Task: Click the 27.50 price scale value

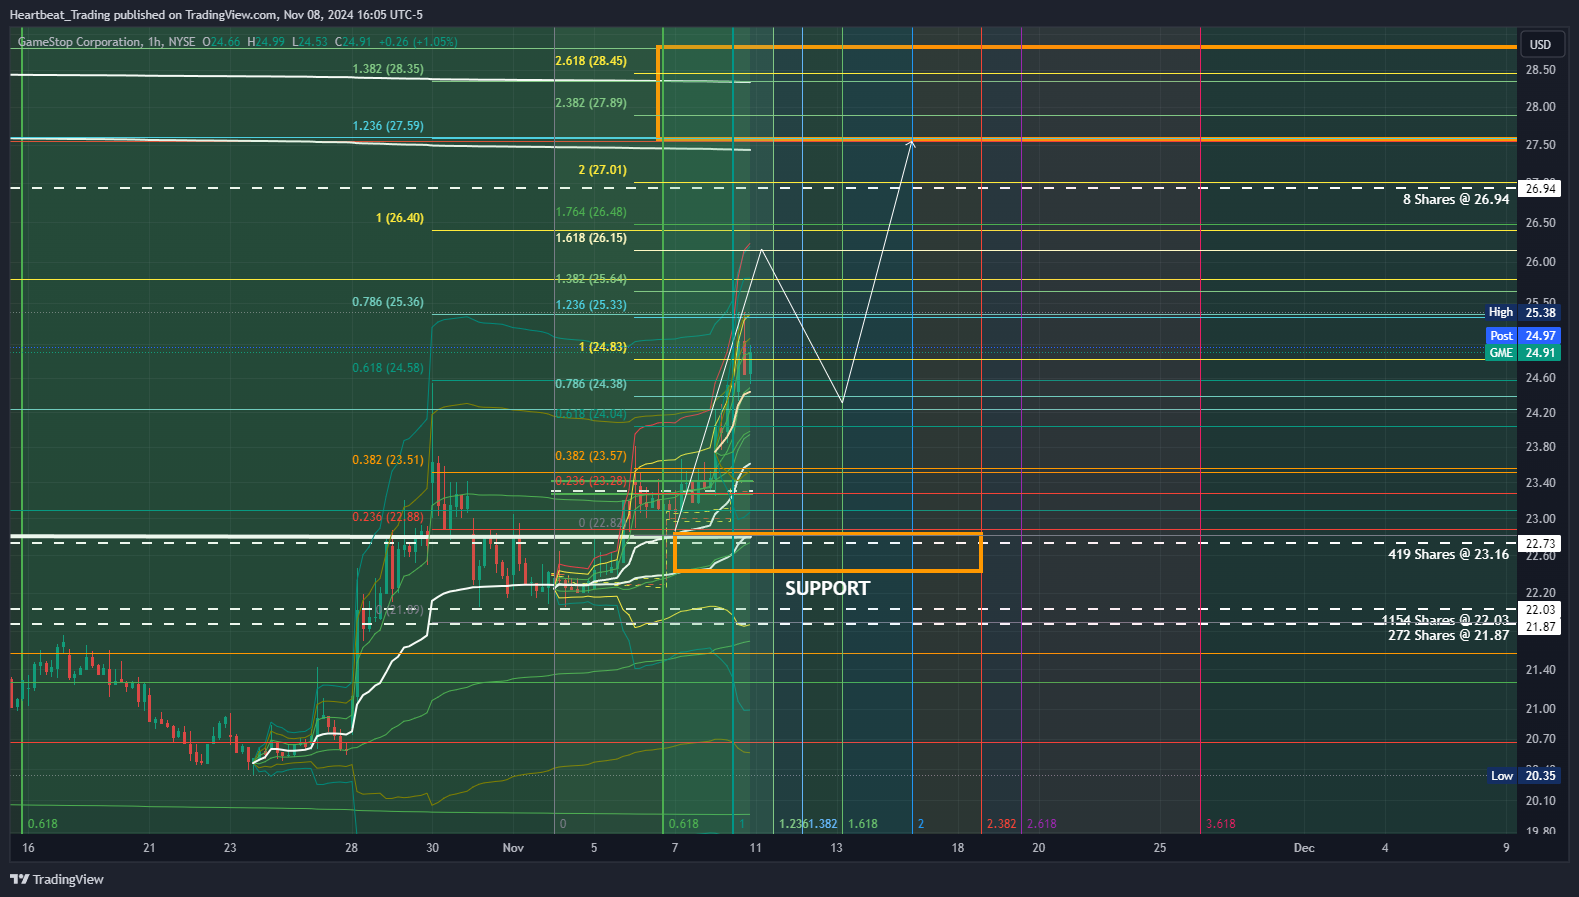Action: 1540,145
